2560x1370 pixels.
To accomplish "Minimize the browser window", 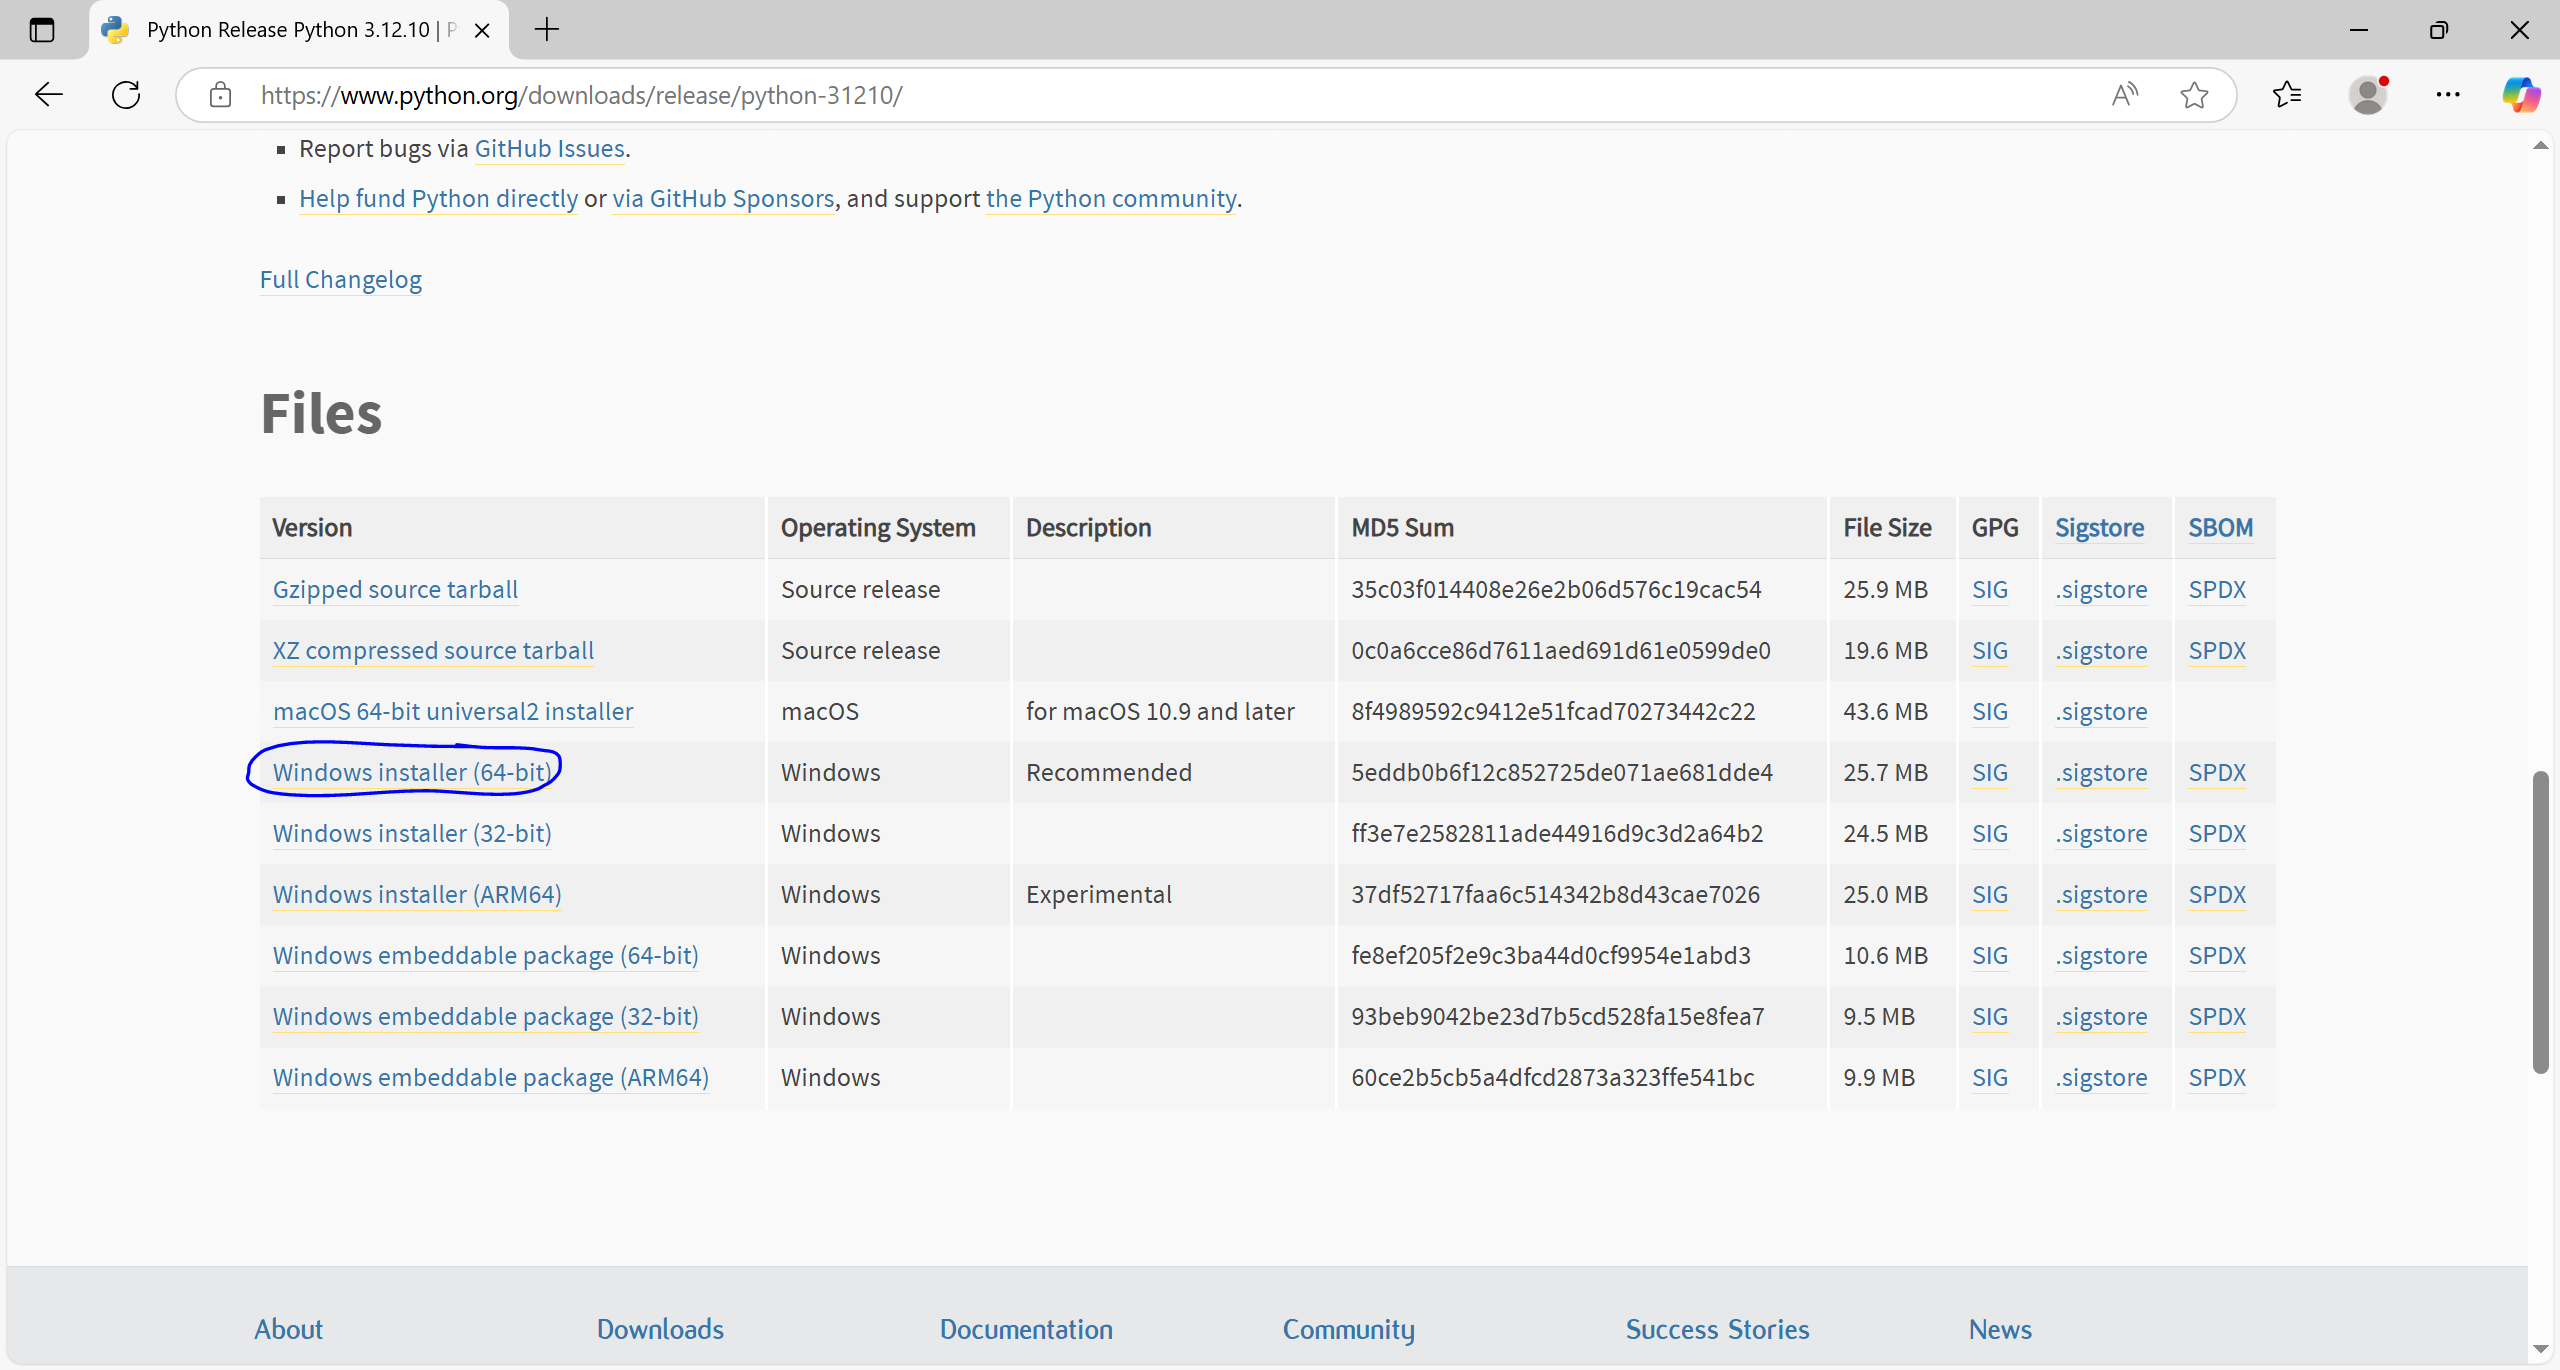I will click(x=2359, y=30).
